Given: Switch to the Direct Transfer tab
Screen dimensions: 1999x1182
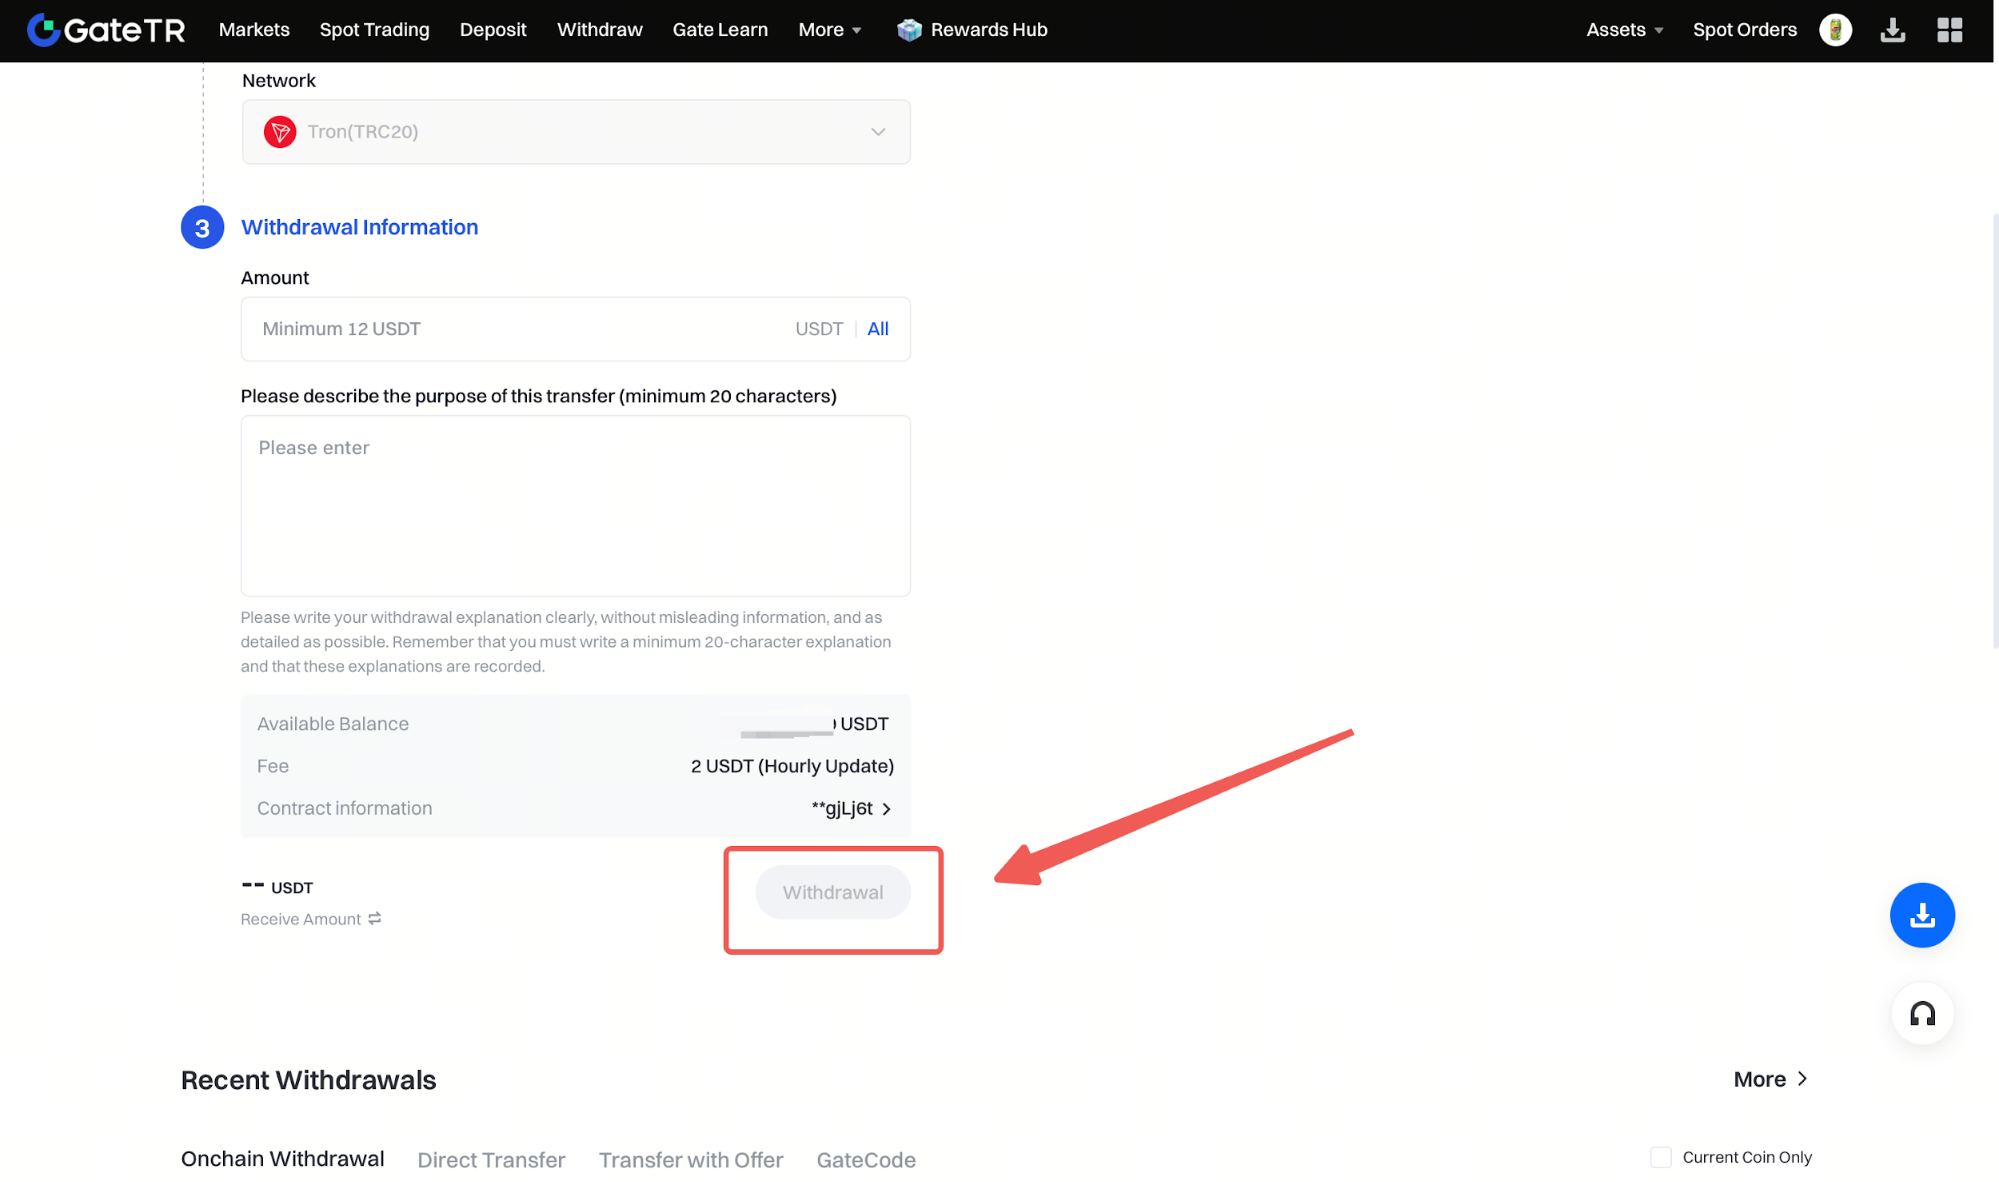Looking at the screenshot, I should click(x=491, y=1160).
